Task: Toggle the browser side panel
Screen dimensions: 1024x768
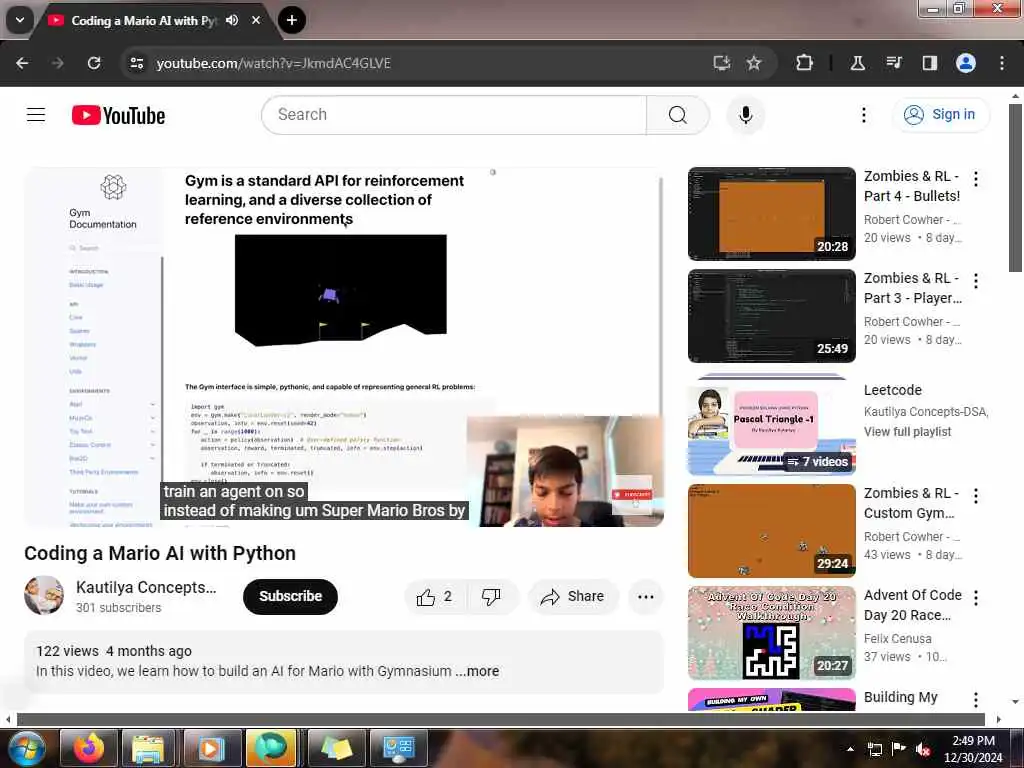Action: [929, 63]
